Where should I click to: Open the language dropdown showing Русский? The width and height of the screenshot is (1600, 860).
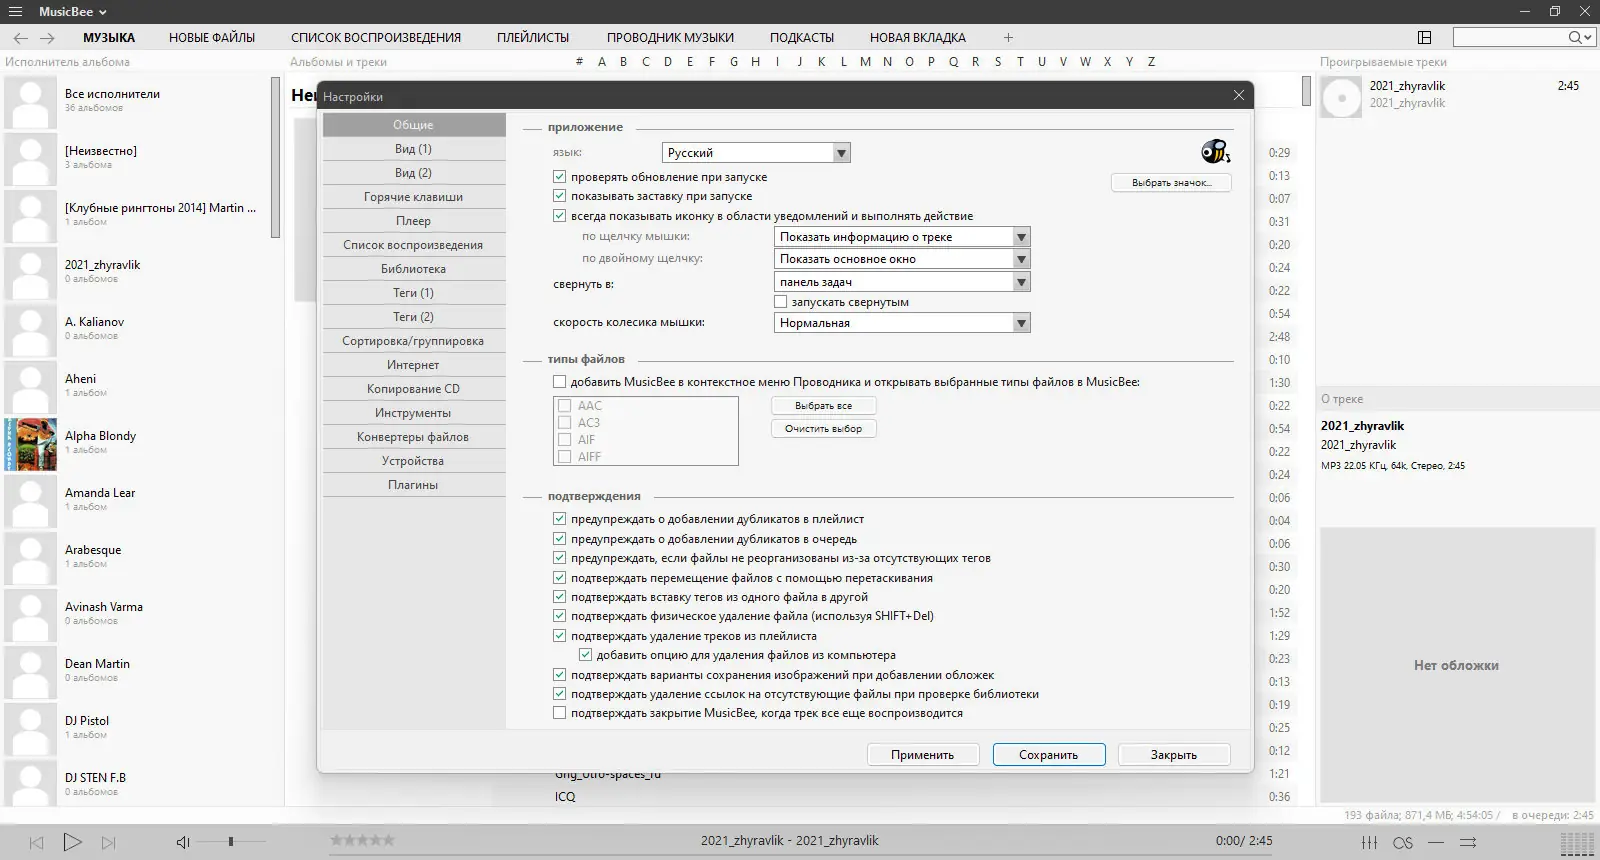point(841,153)
